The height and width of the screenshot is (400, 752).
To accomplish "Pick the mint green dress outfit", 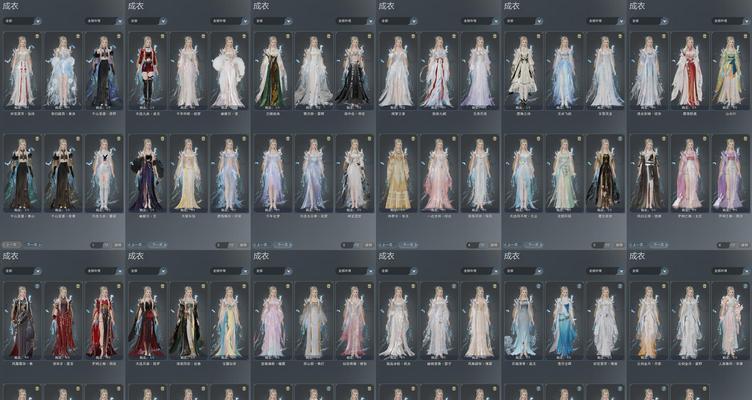I will point(564,174).
